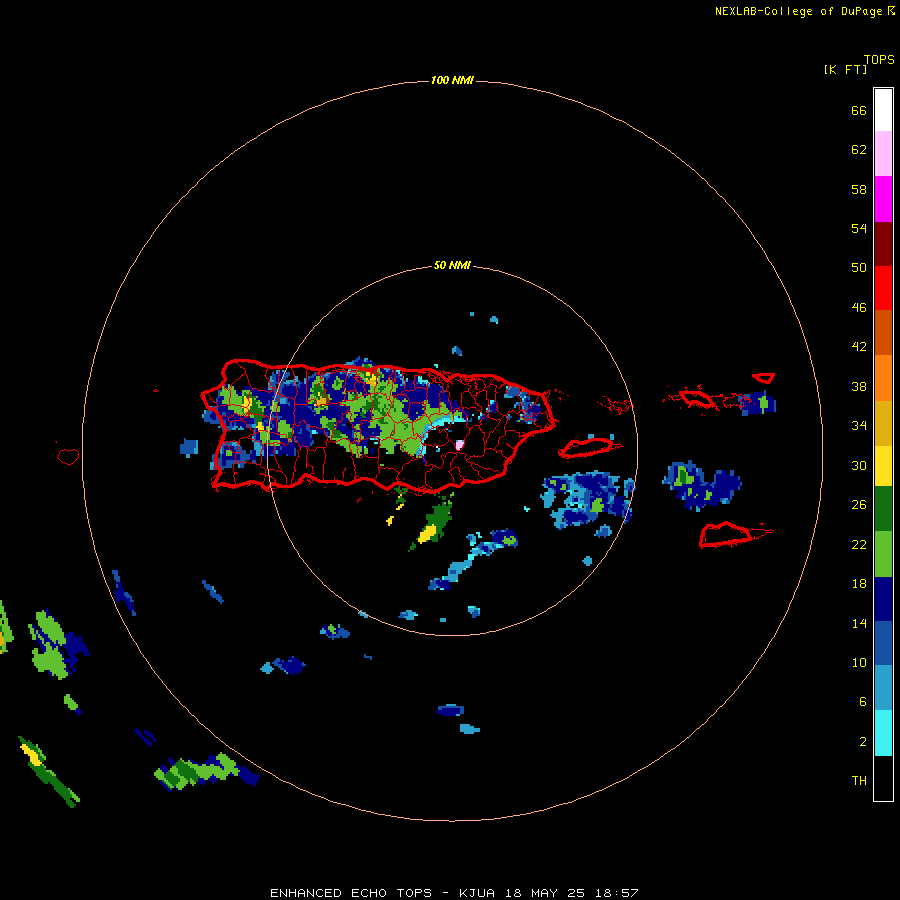
Task: Click the 'TOPS' legend title
Action: coord(879,59)
